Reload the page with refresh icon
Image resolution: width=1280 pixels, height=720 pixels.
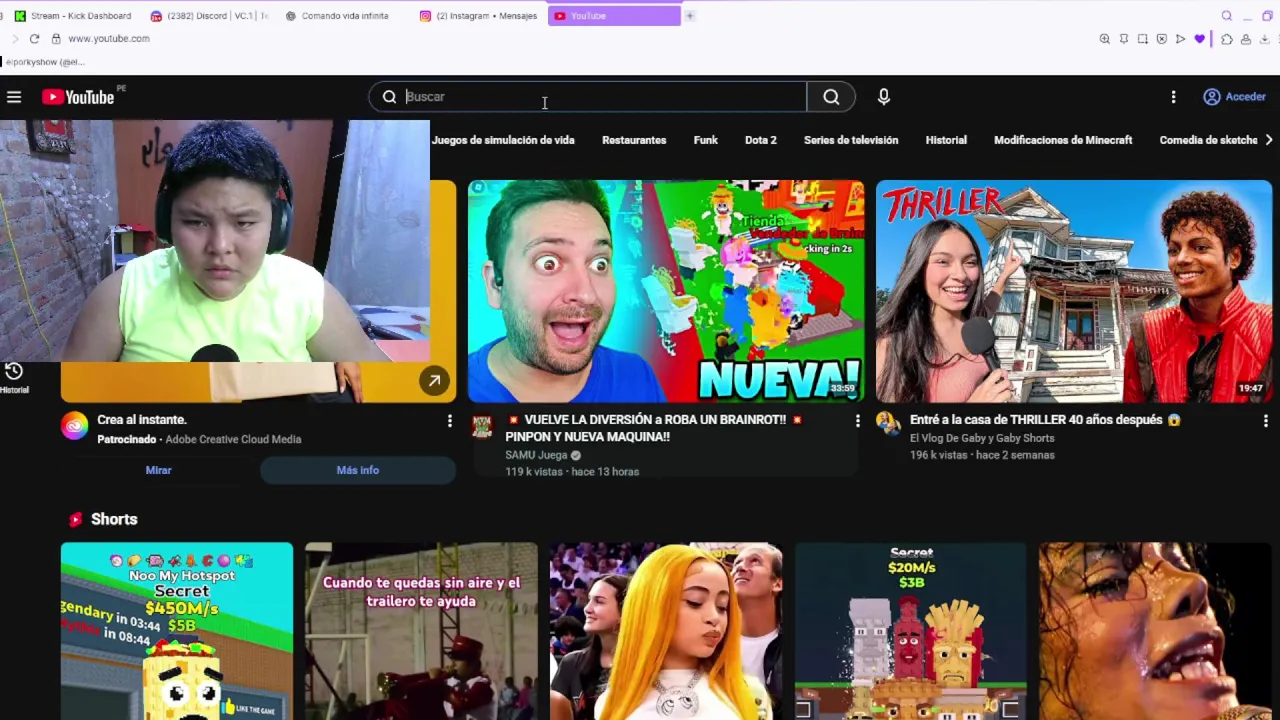point(34,38)
